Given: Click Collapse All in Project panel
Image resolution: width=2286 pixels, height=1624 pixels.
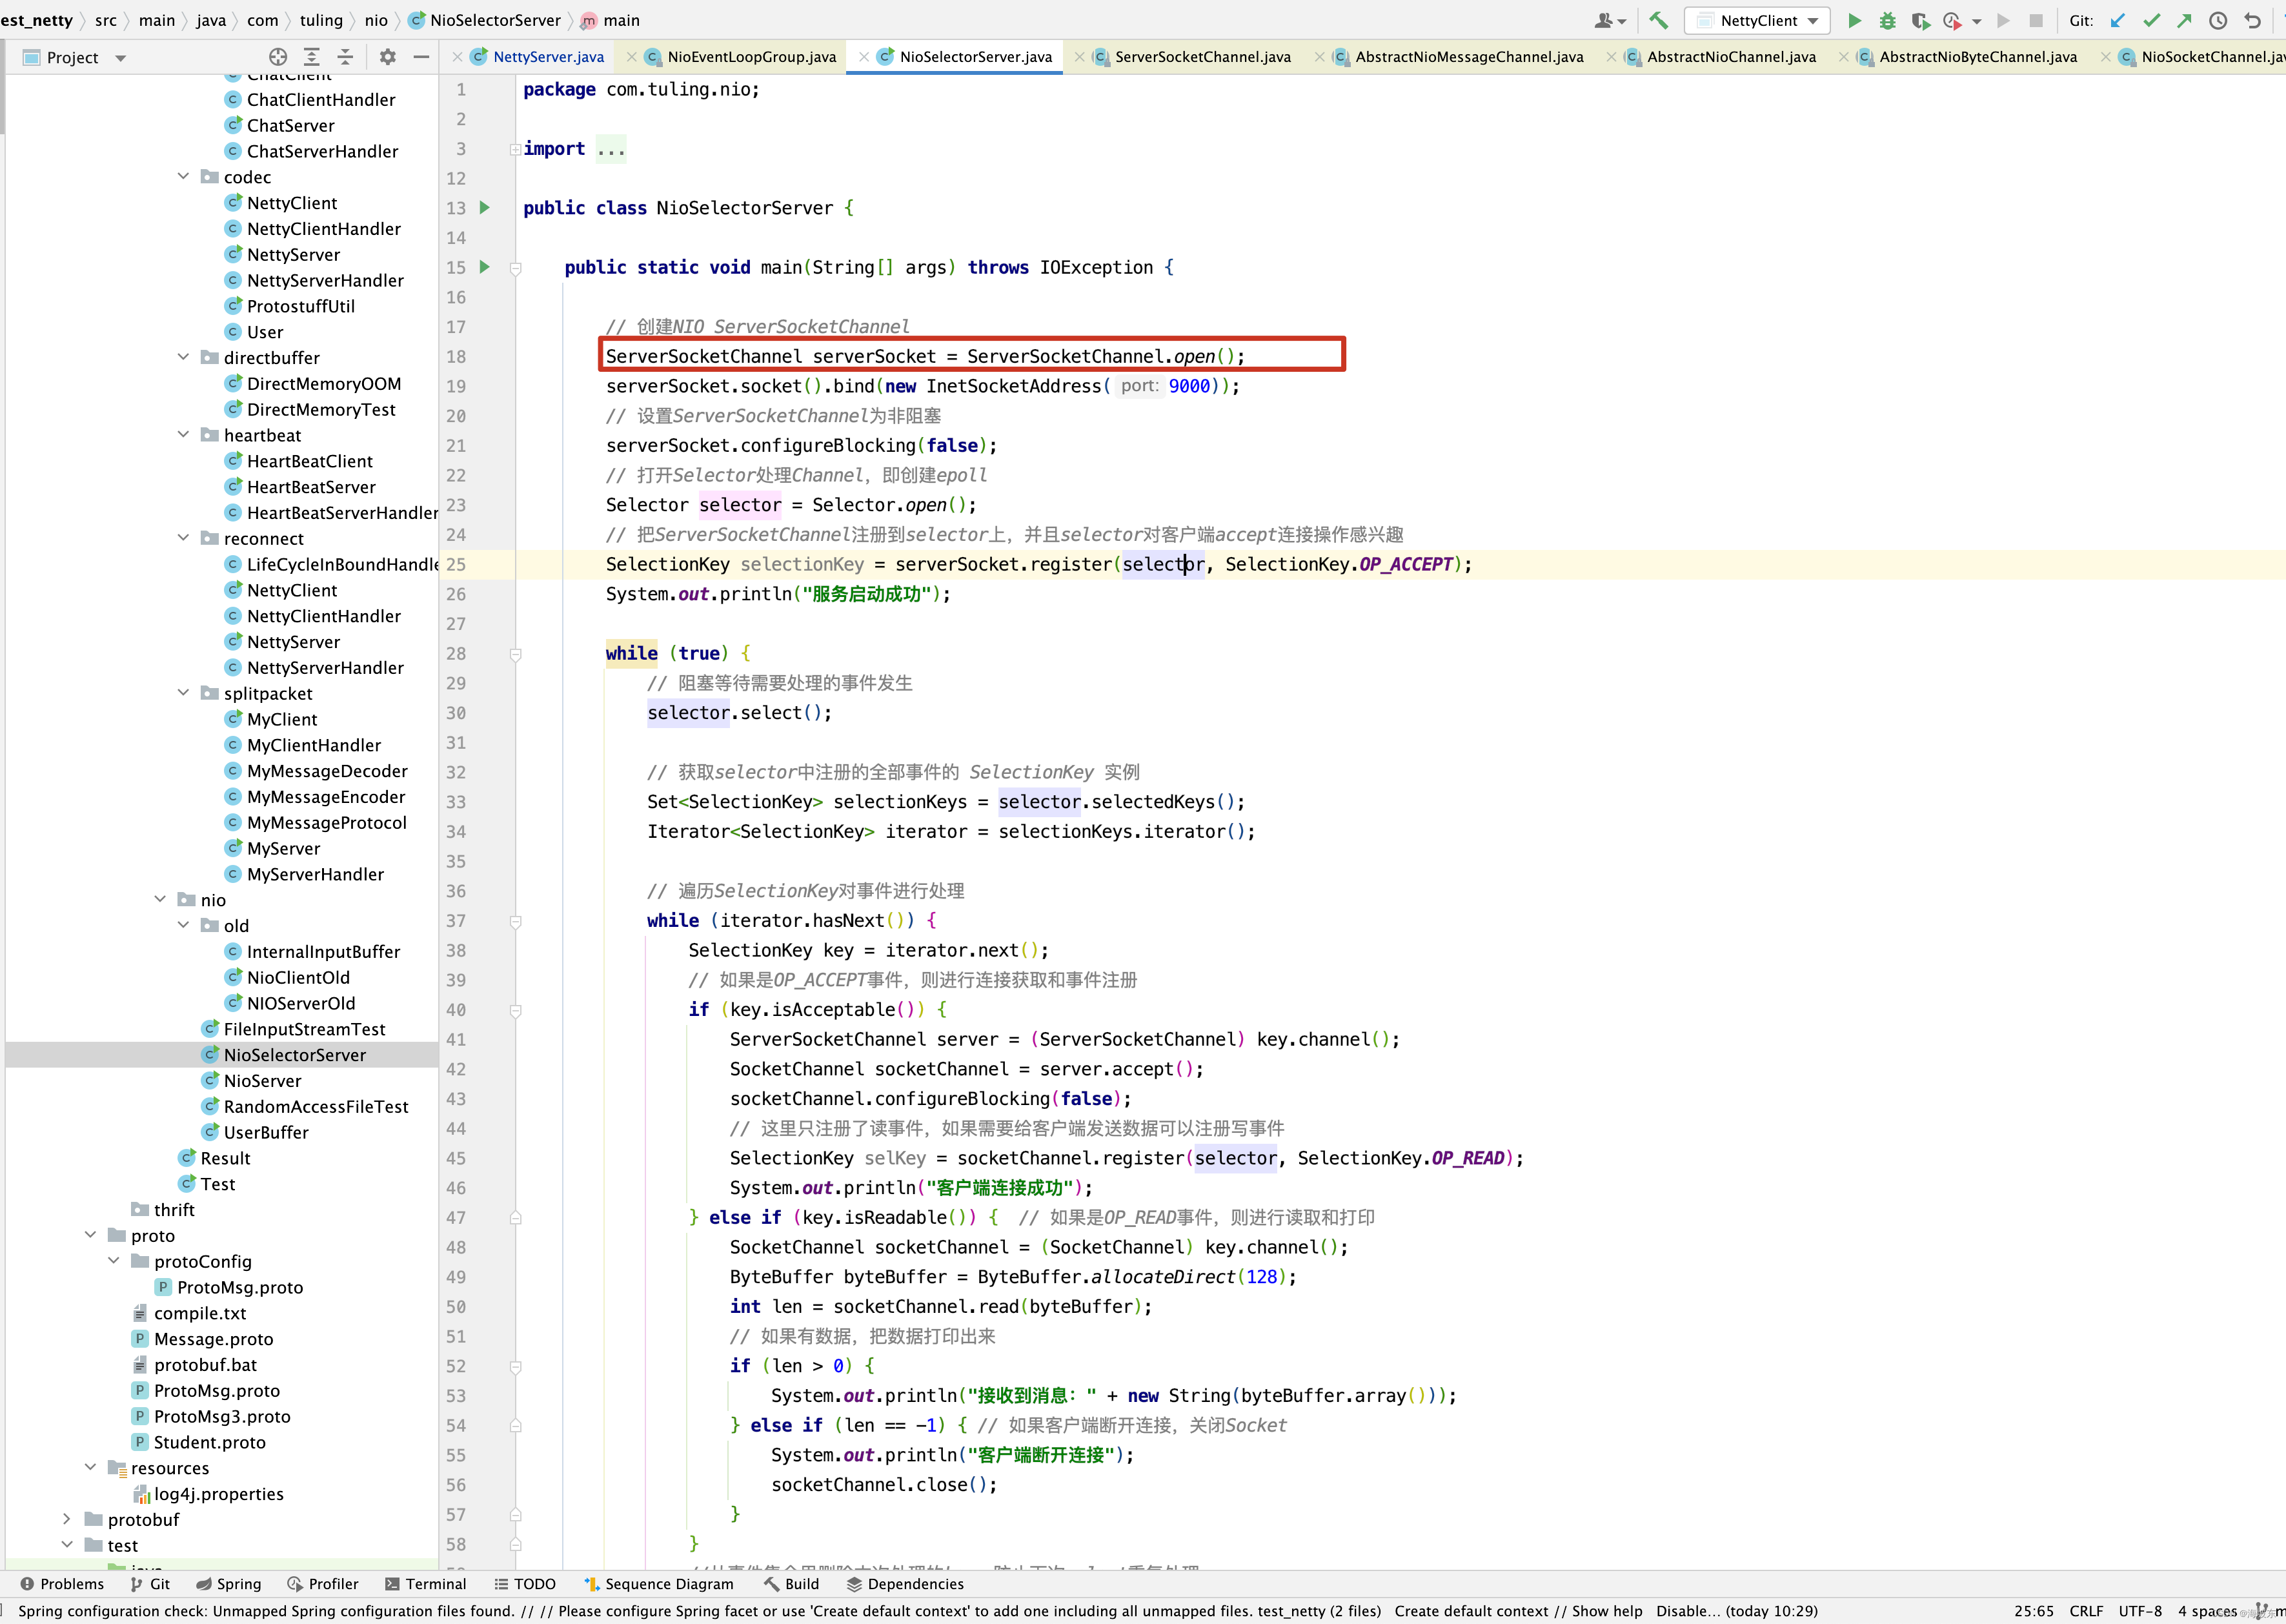Looking at the screenshot, I should click(345, 57).
